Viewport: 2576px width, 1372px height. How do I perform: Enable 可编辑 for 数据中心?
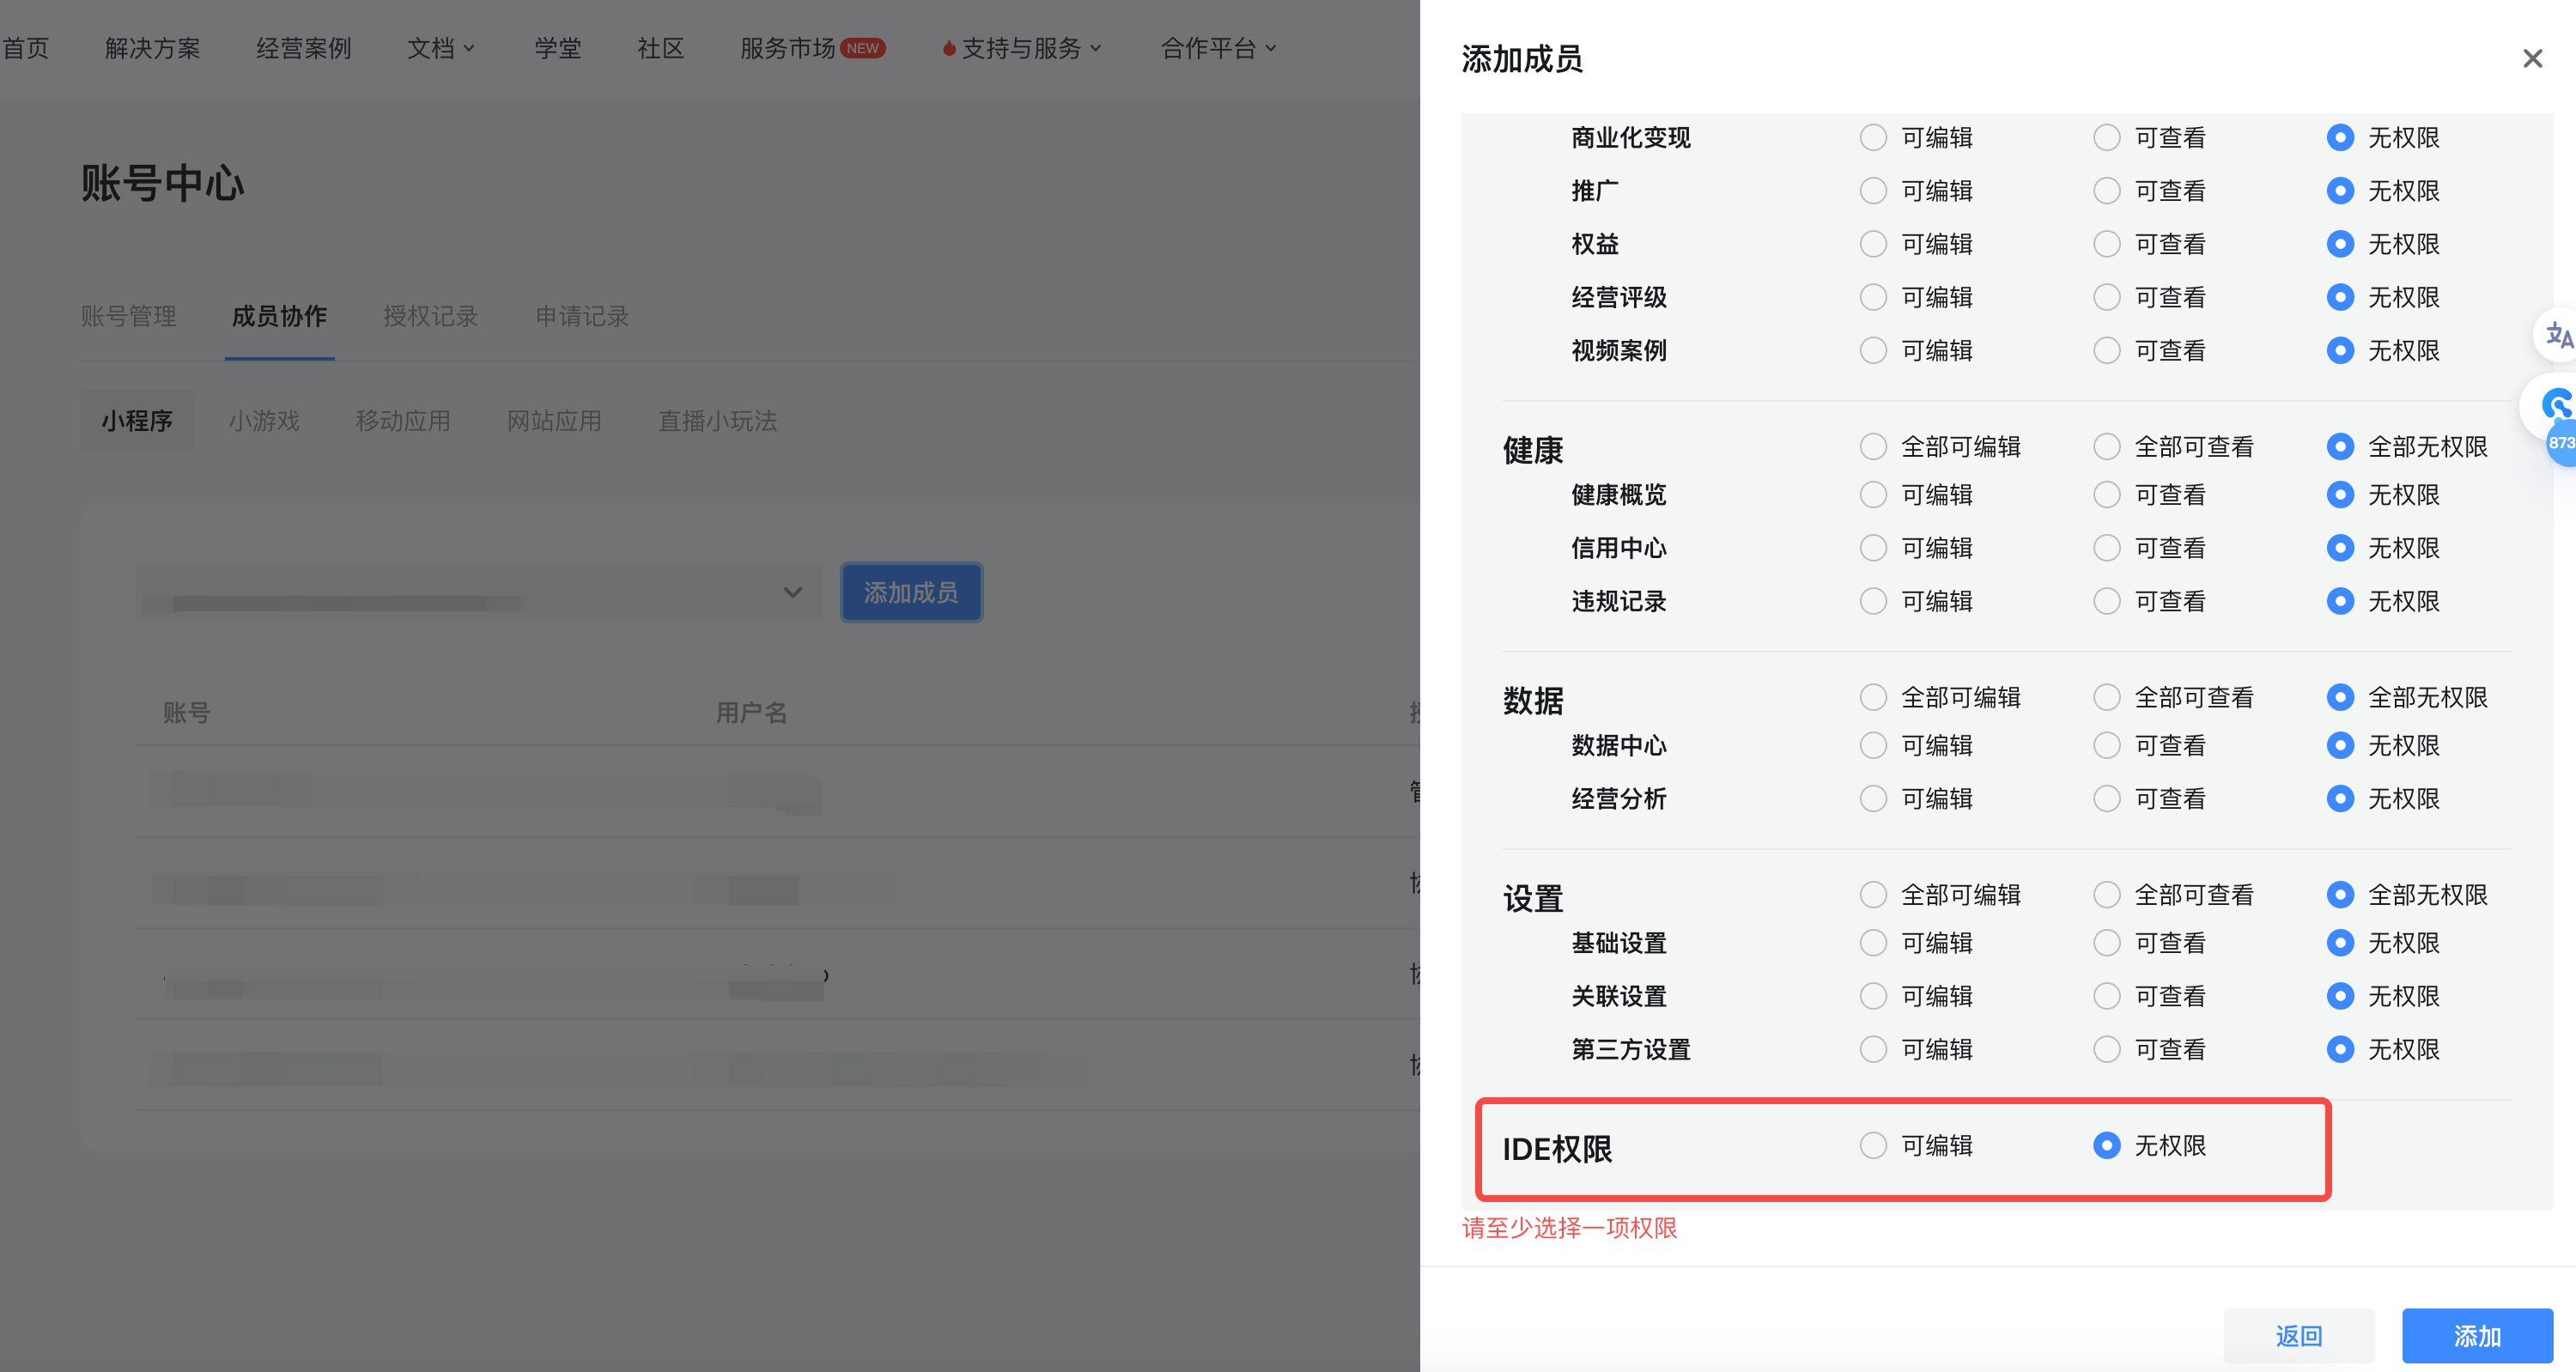1873,745
